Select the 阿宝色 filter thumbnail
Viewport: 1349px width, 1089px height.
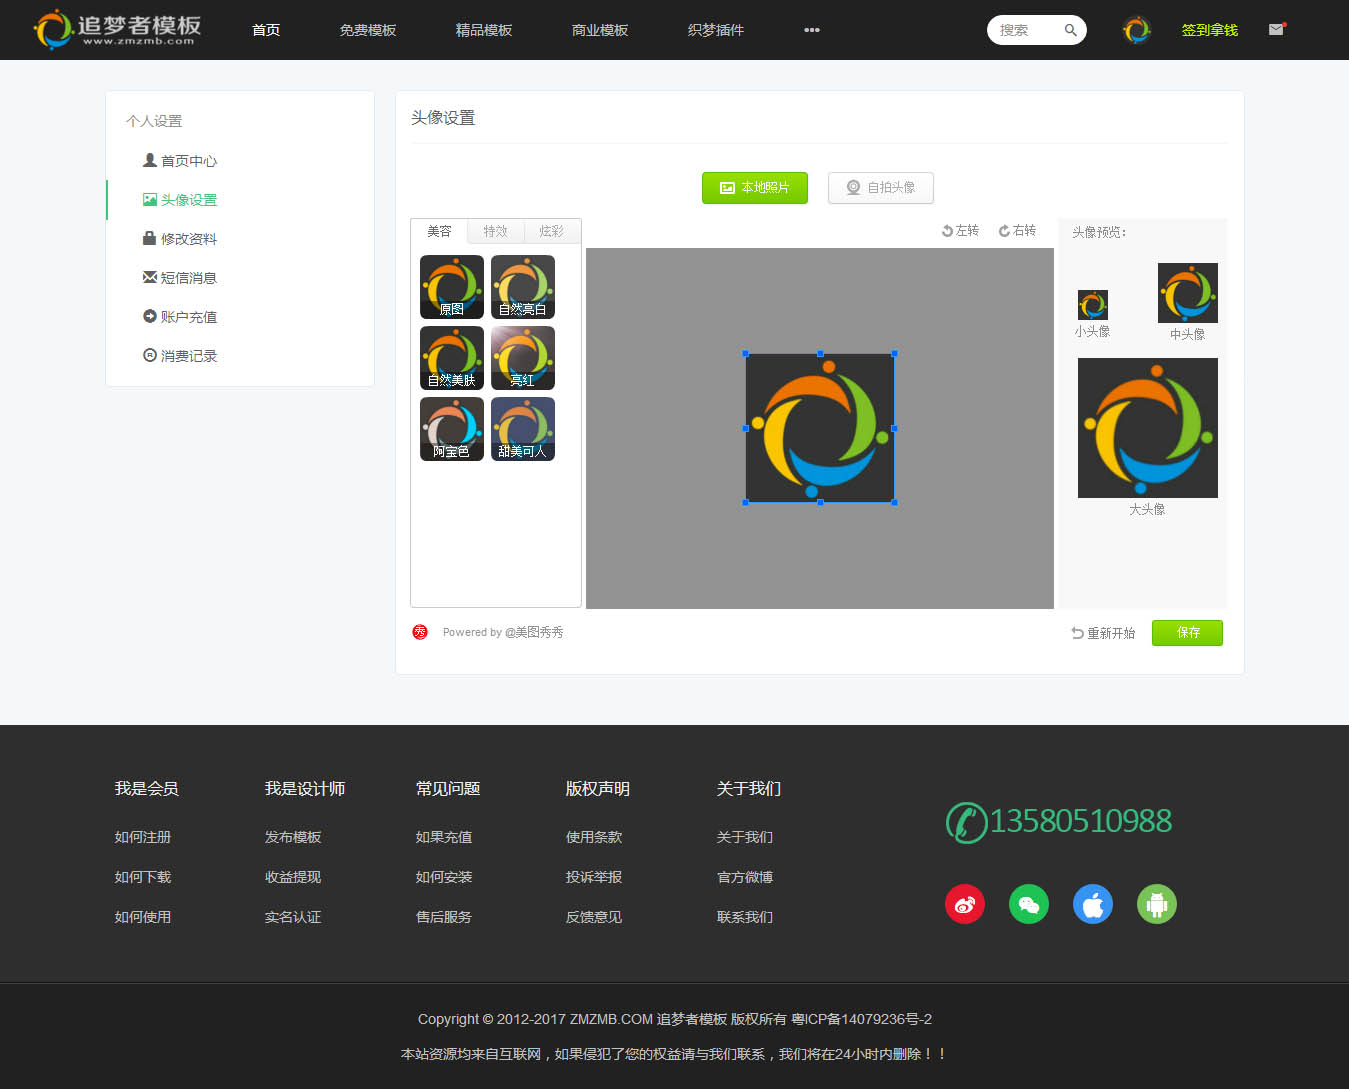click(451, 429)
